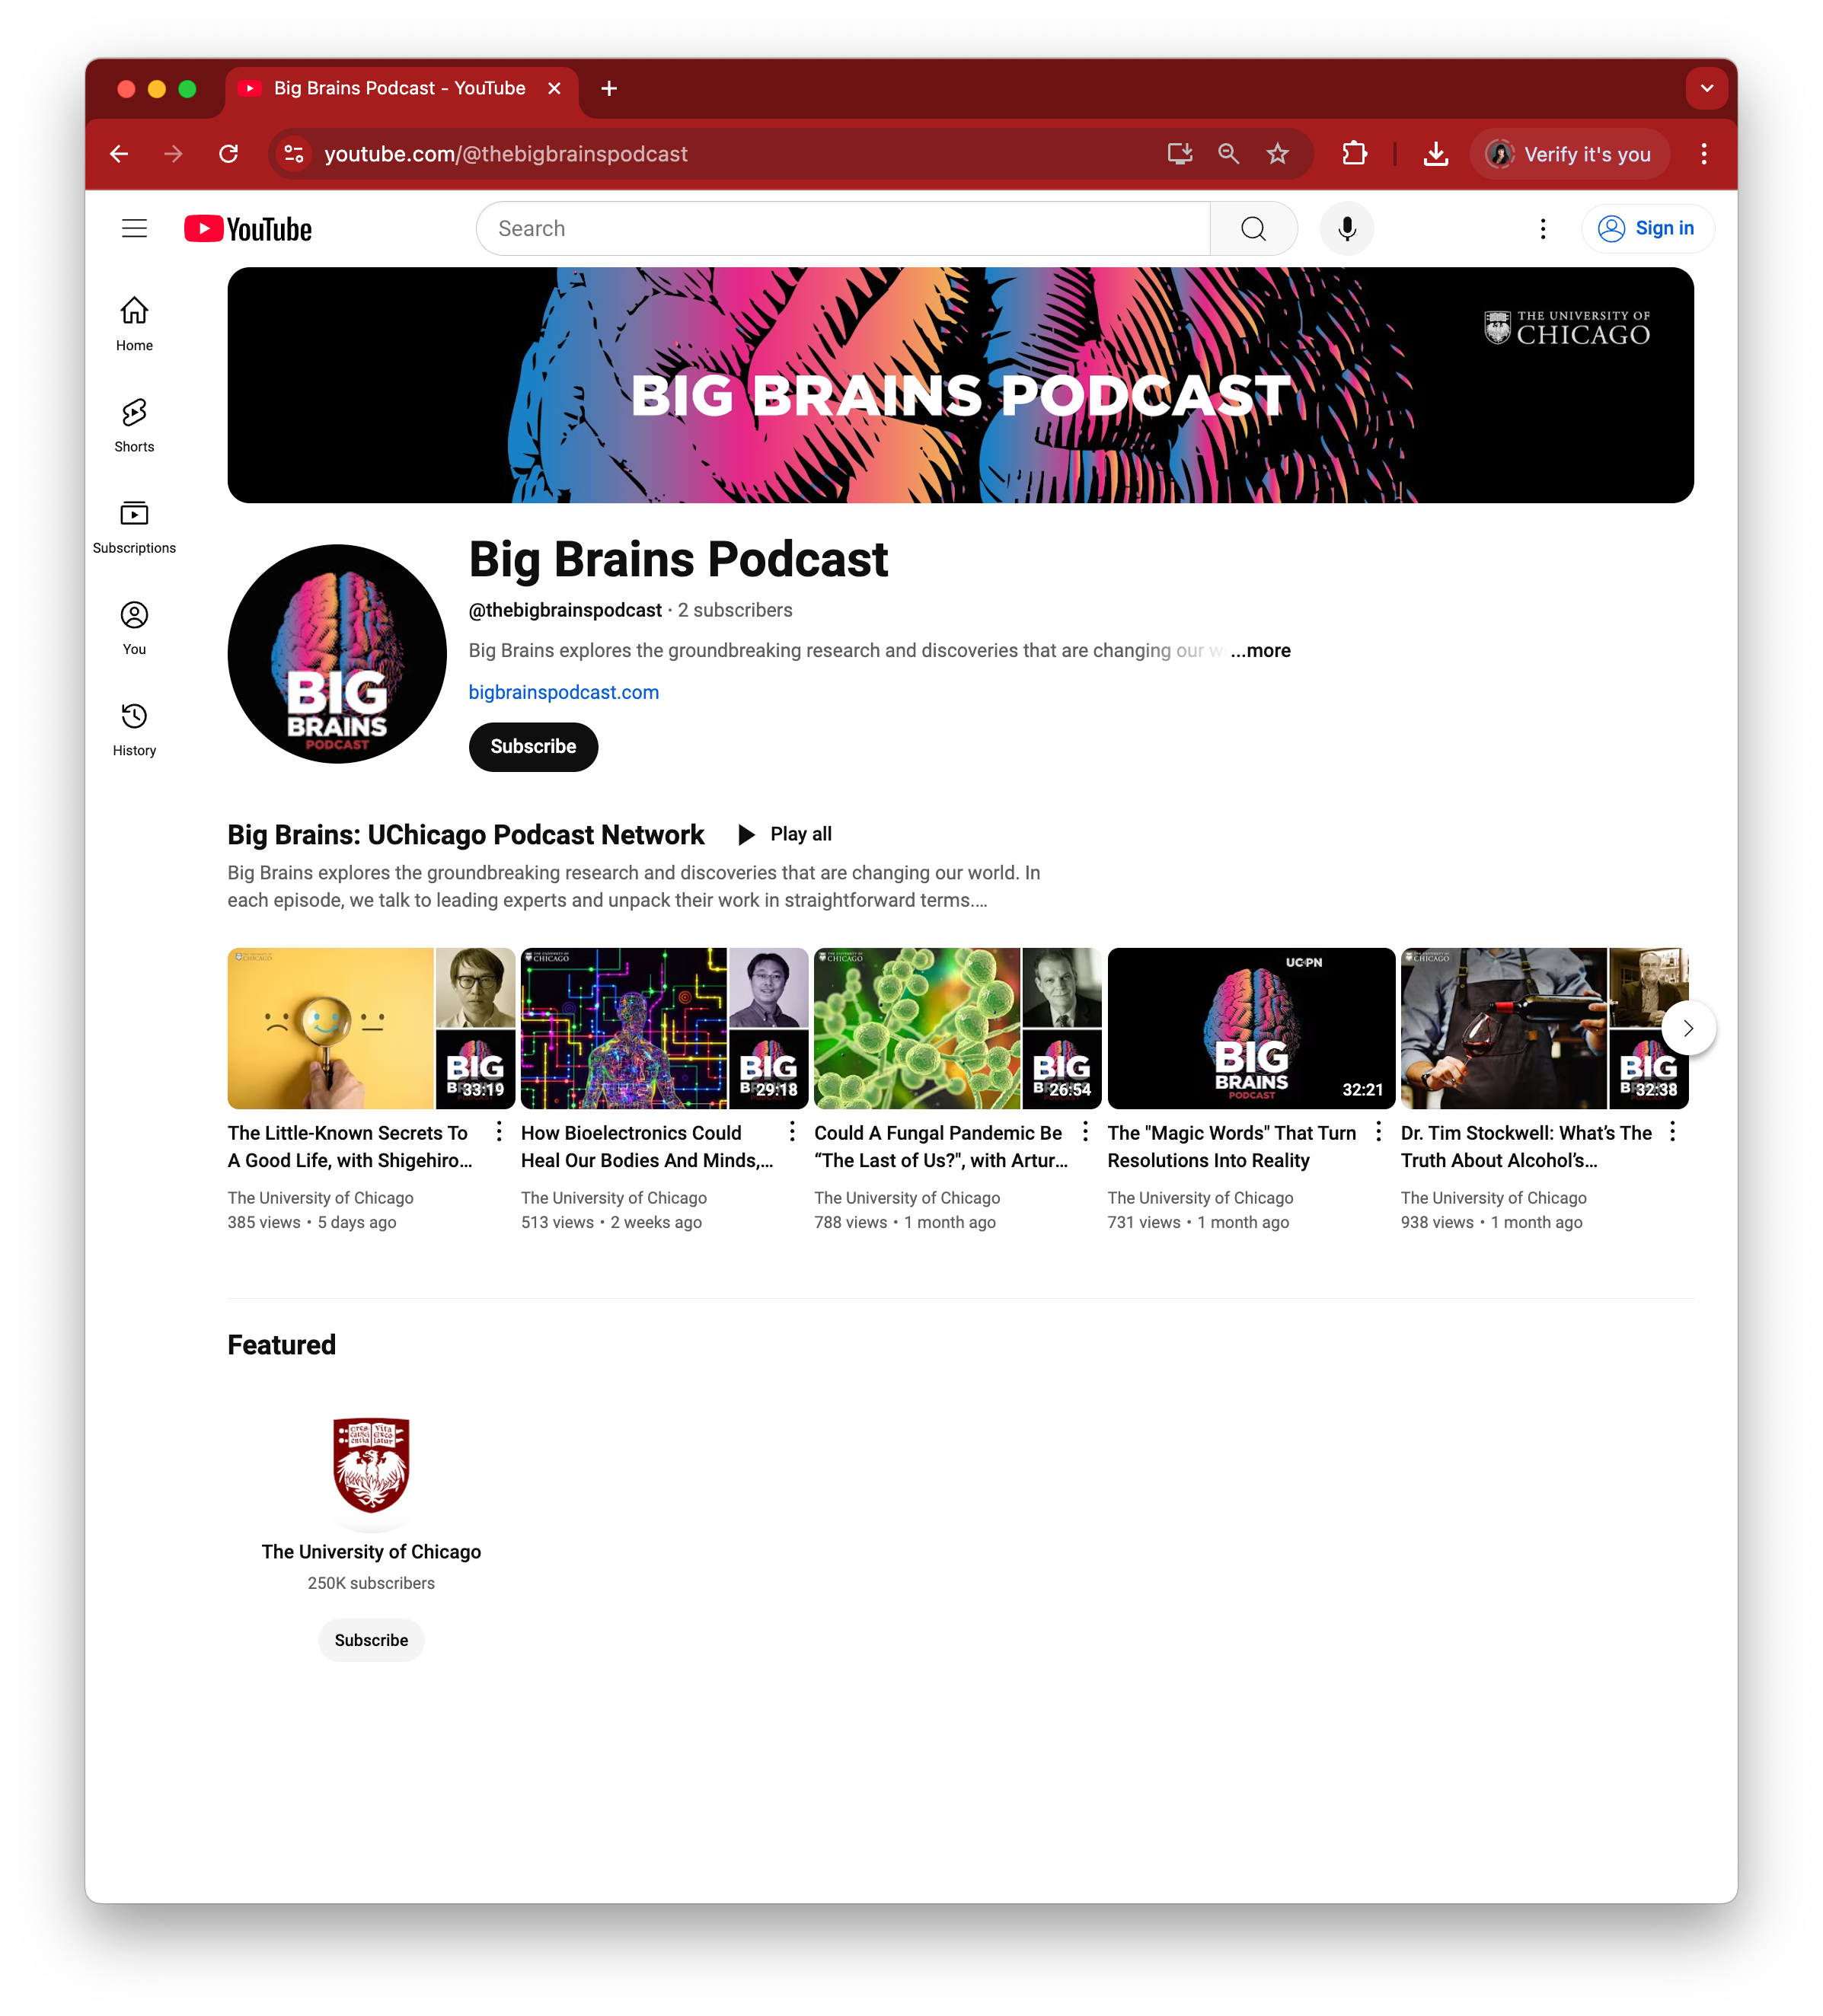Click the '@thebigbrainspodcast' handle text

click(x=565, y=611)
